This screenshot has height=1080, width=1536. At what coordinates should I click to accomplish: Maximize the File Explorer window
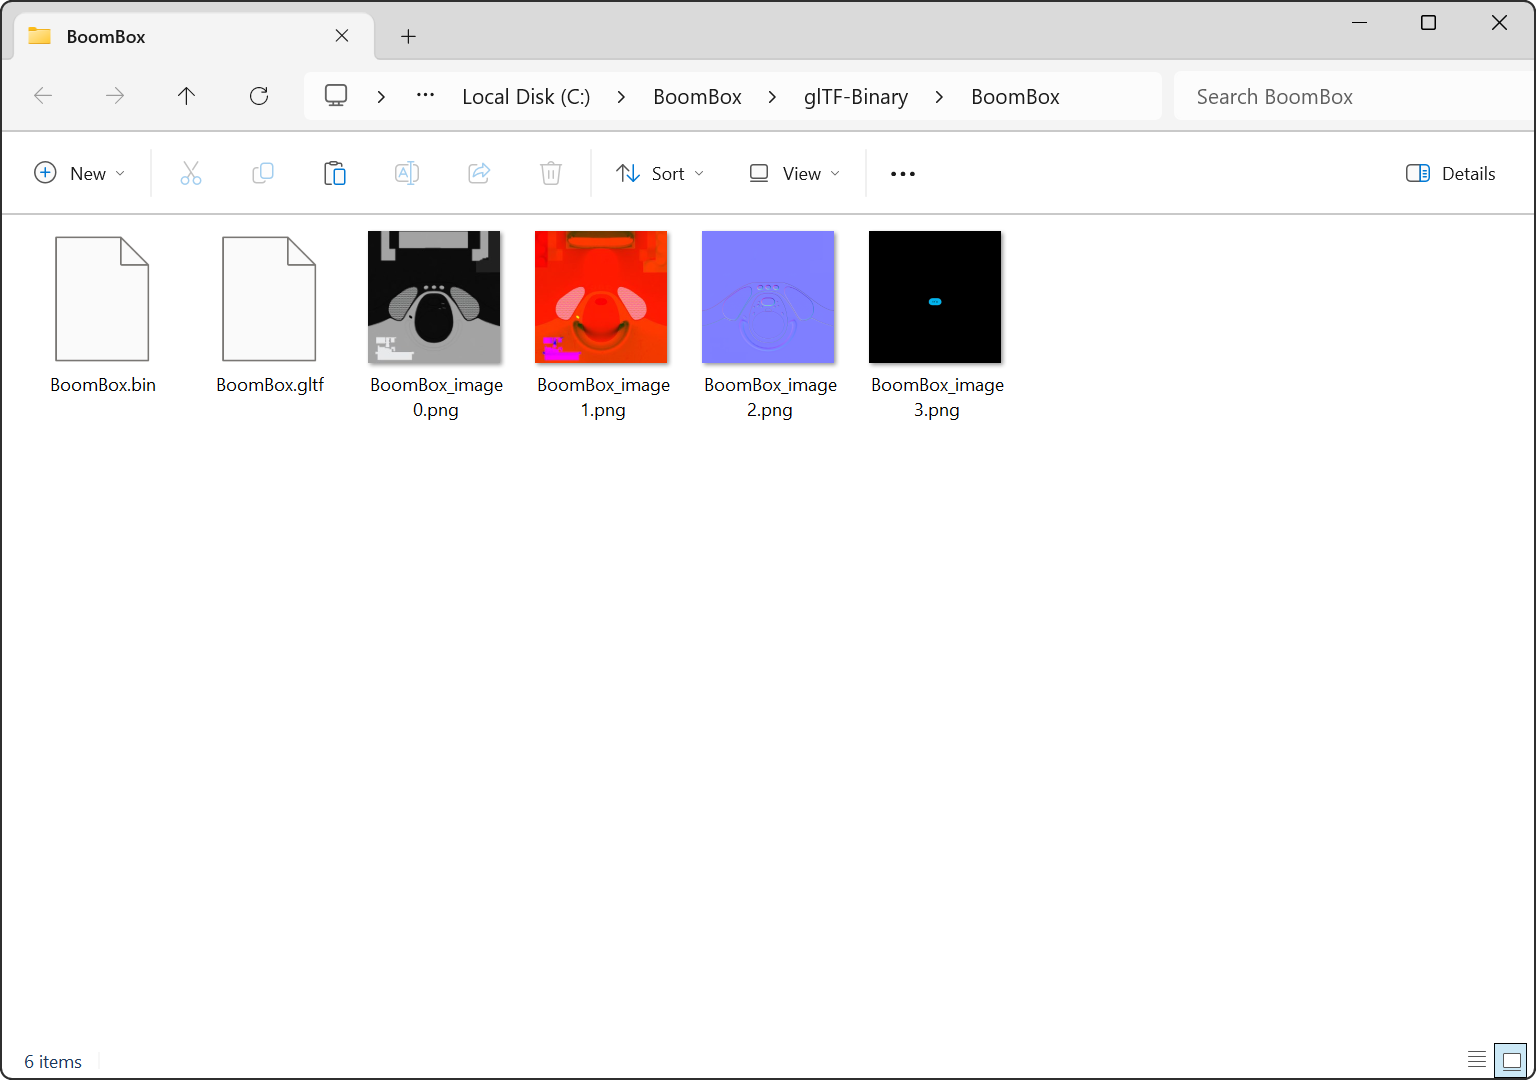point(1428,22)
